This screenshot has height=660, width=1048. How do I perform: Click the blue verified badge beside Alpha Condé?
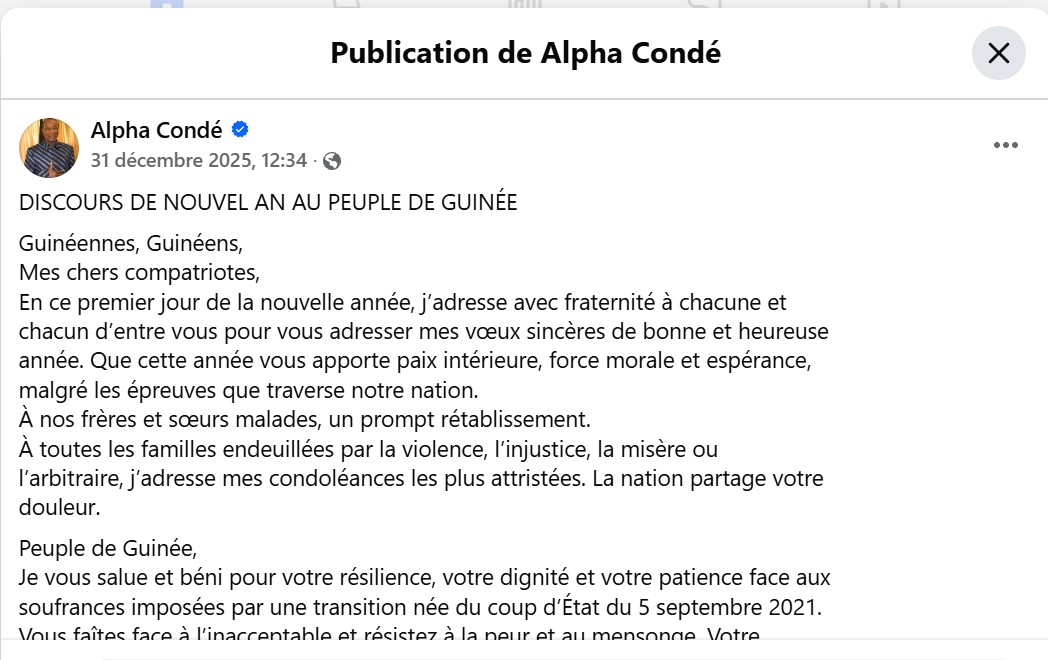coord(240,129)
